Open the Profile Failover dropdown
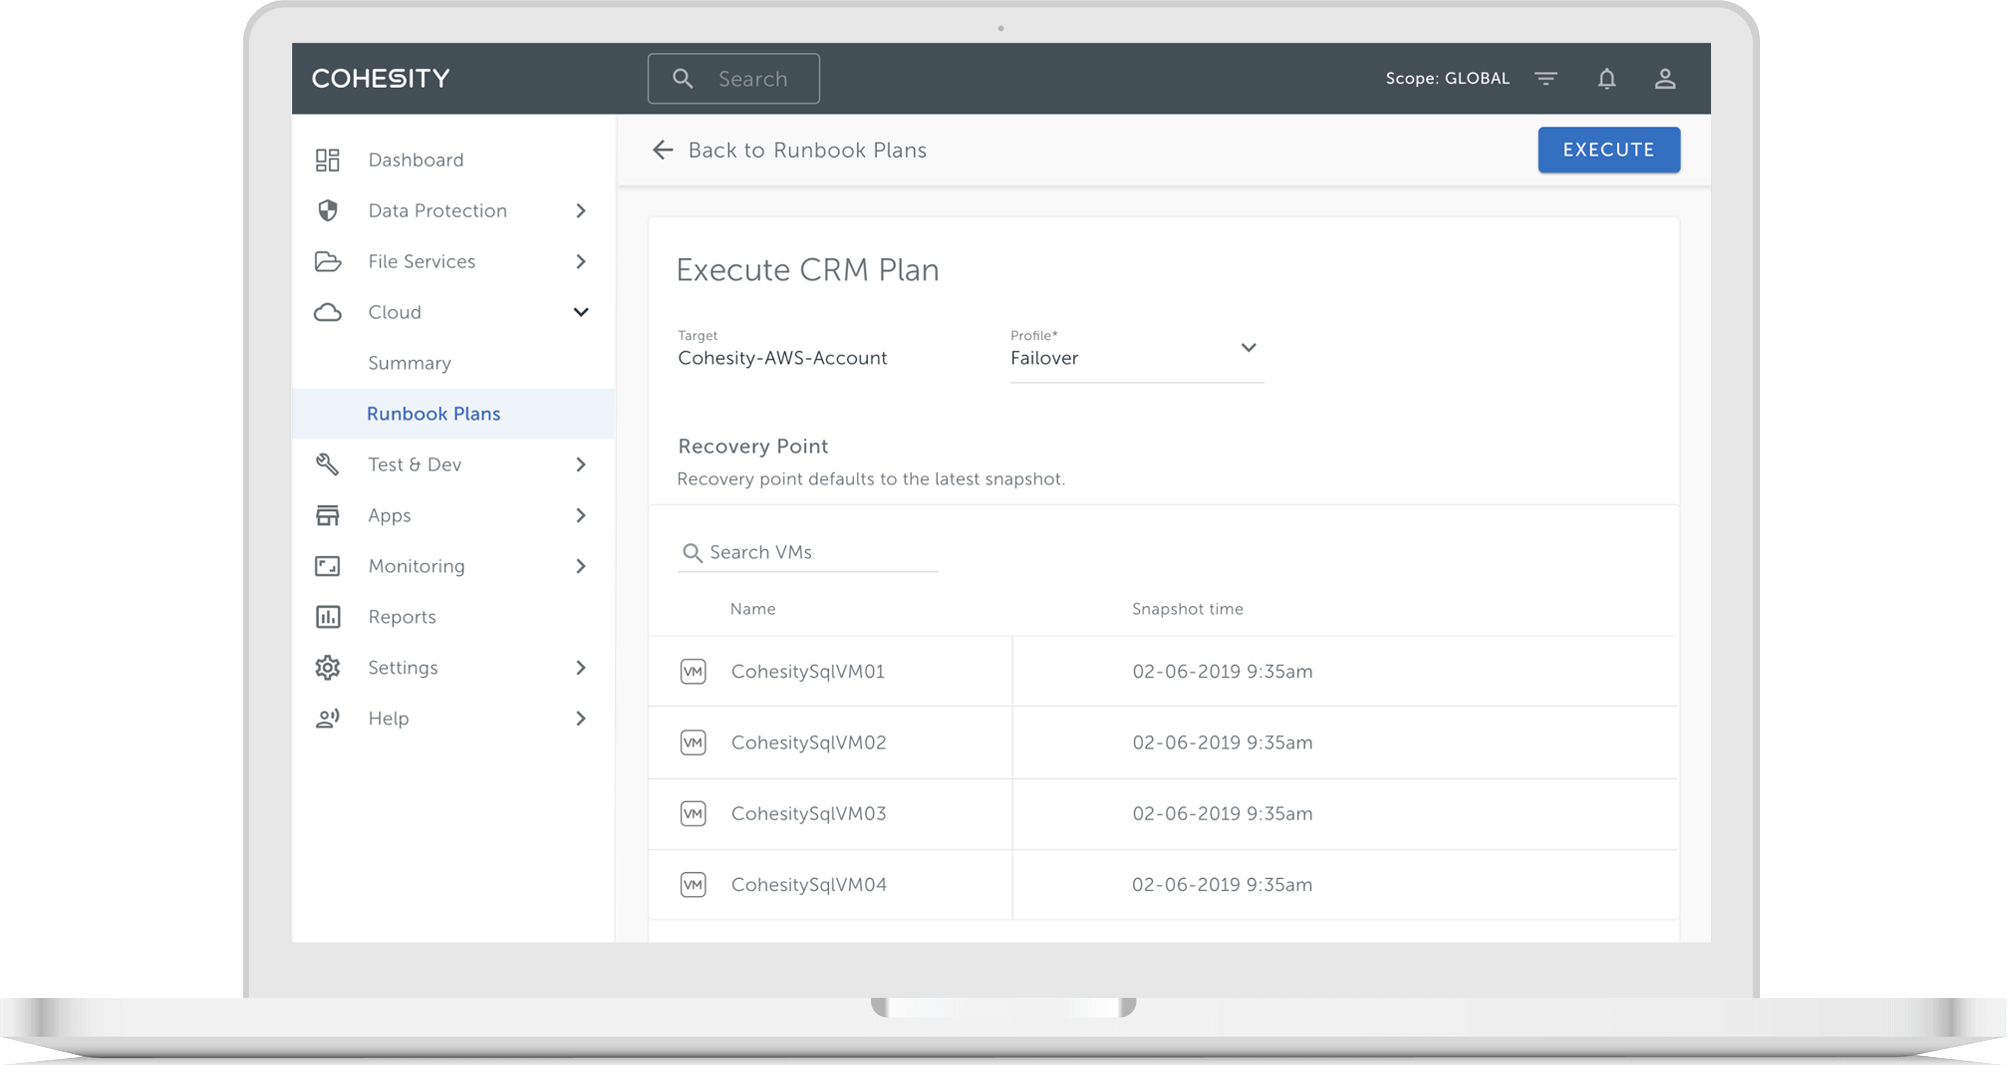Screen dimensions: 2007x1065 1136,354
